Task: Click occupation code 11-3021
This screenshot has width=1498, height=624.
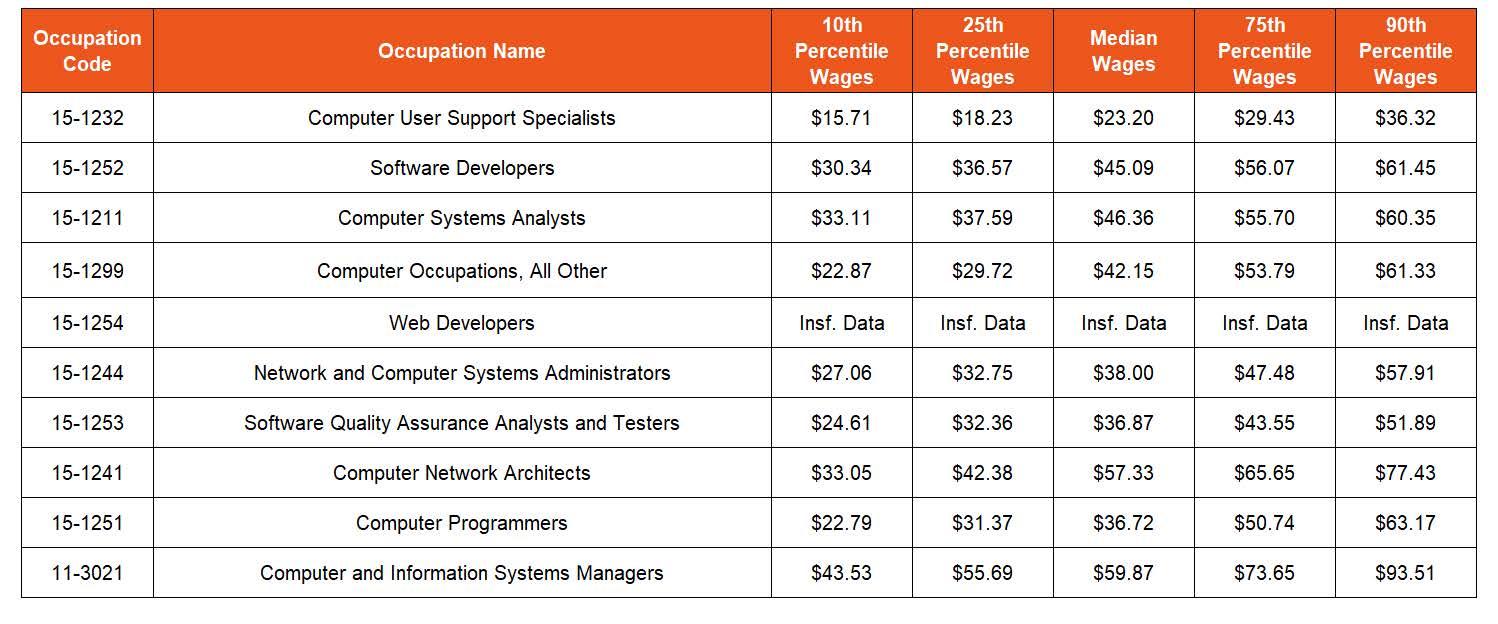Action: click(87, 573)
